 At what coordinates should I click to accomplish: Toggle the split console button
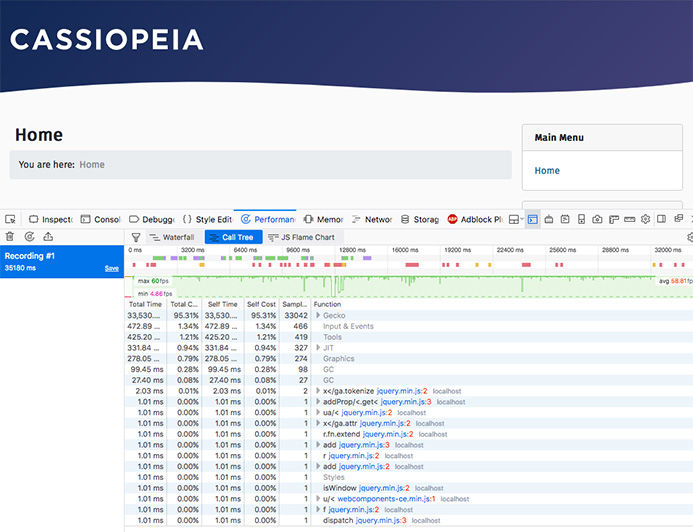533,219
